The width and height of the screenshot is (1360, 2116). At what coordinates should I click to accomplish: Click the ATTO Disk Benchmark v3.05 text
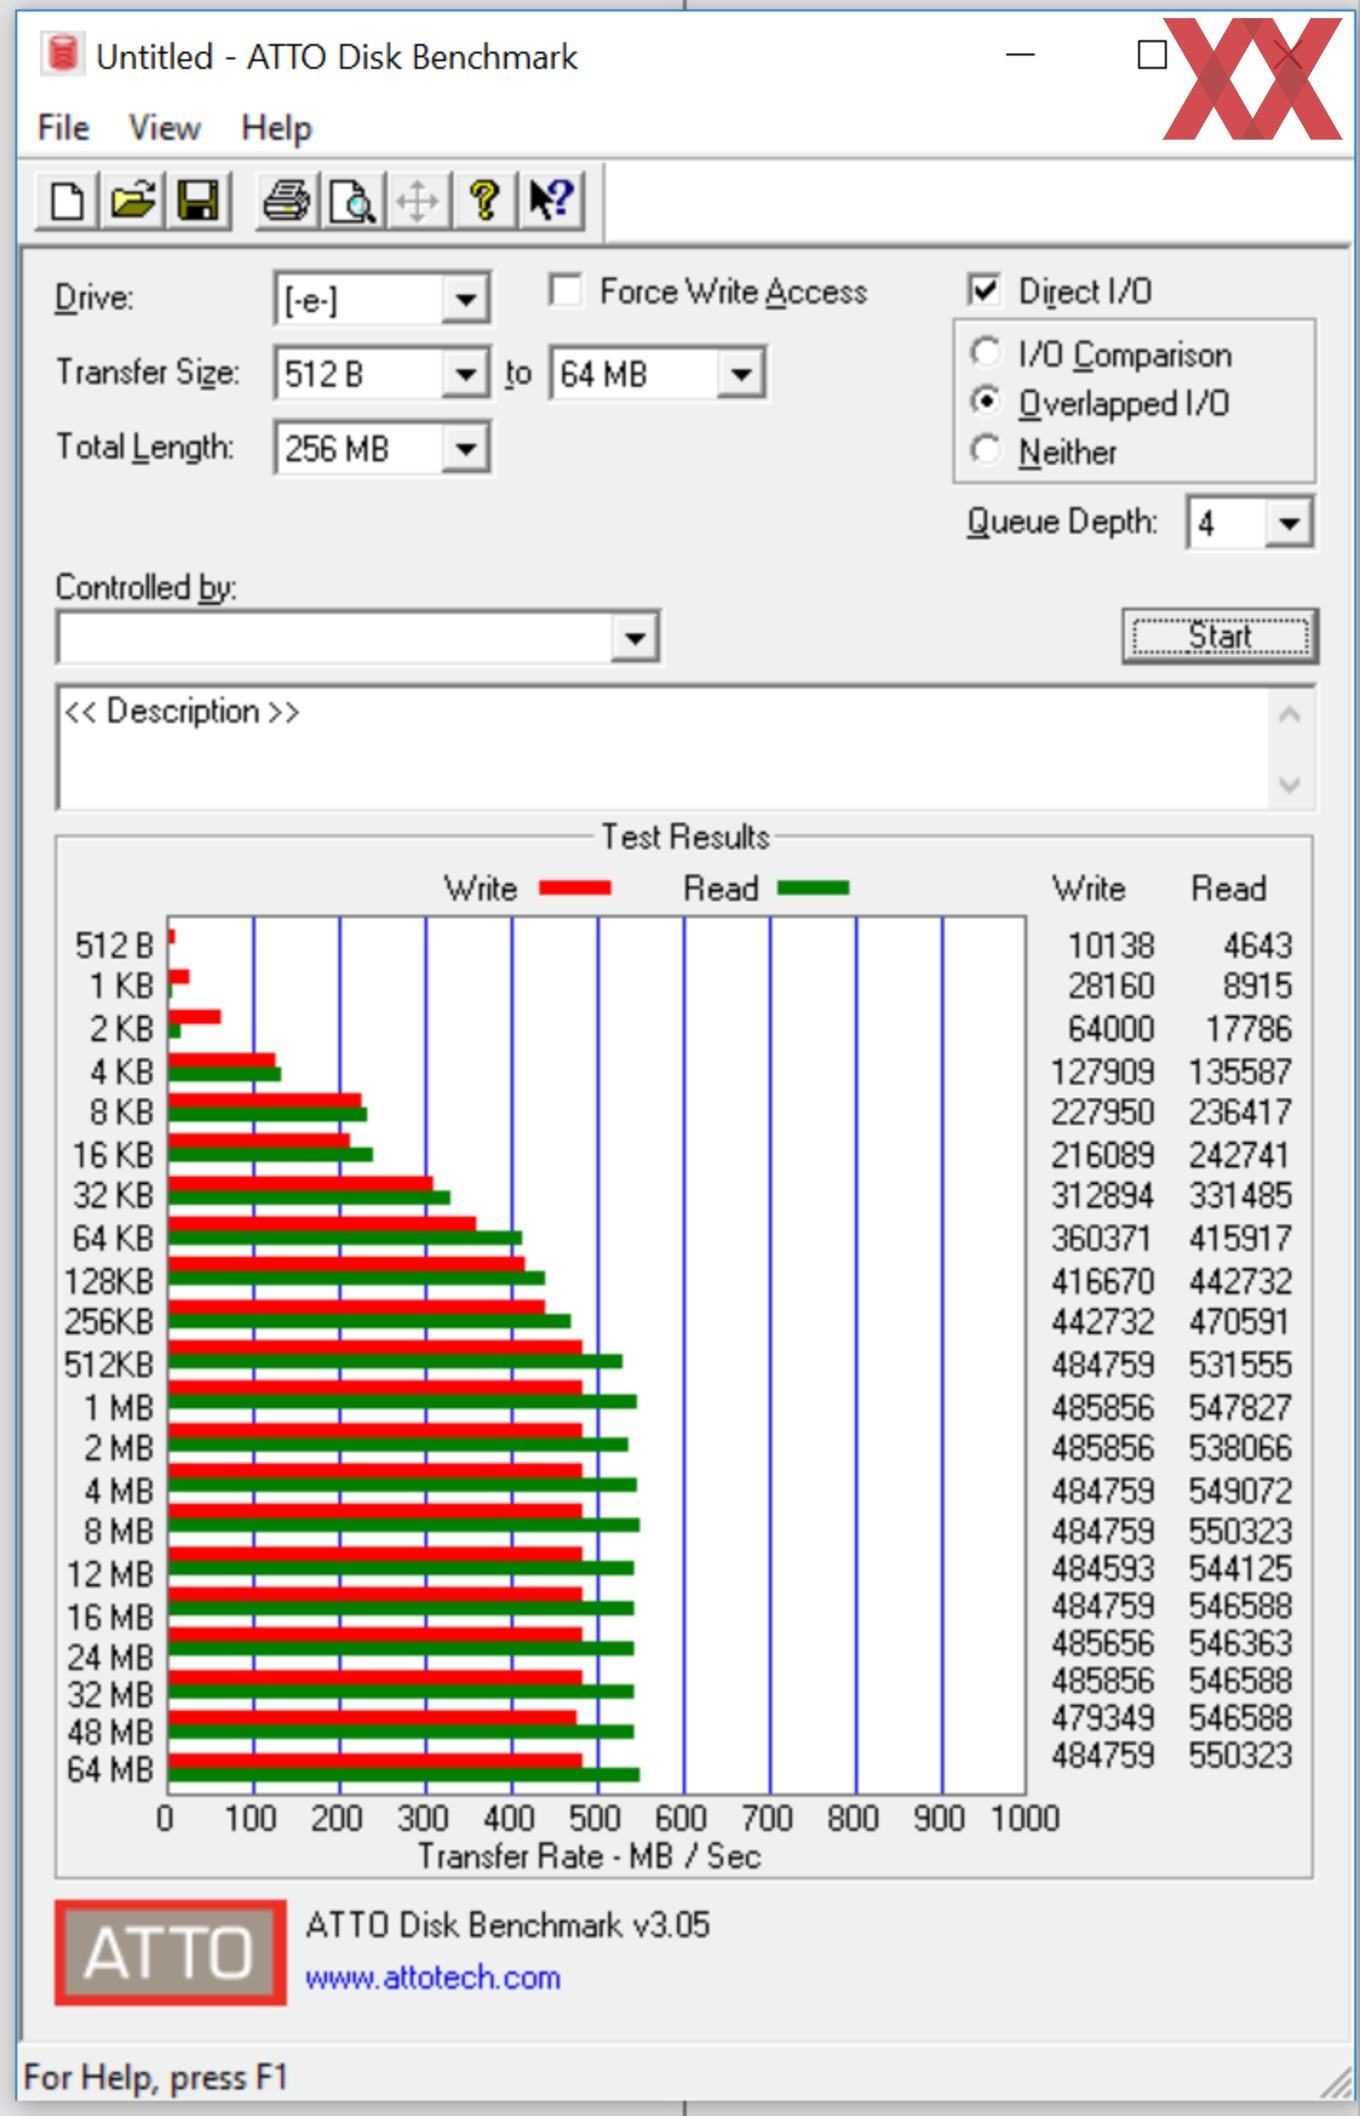tap(508, 1924)
